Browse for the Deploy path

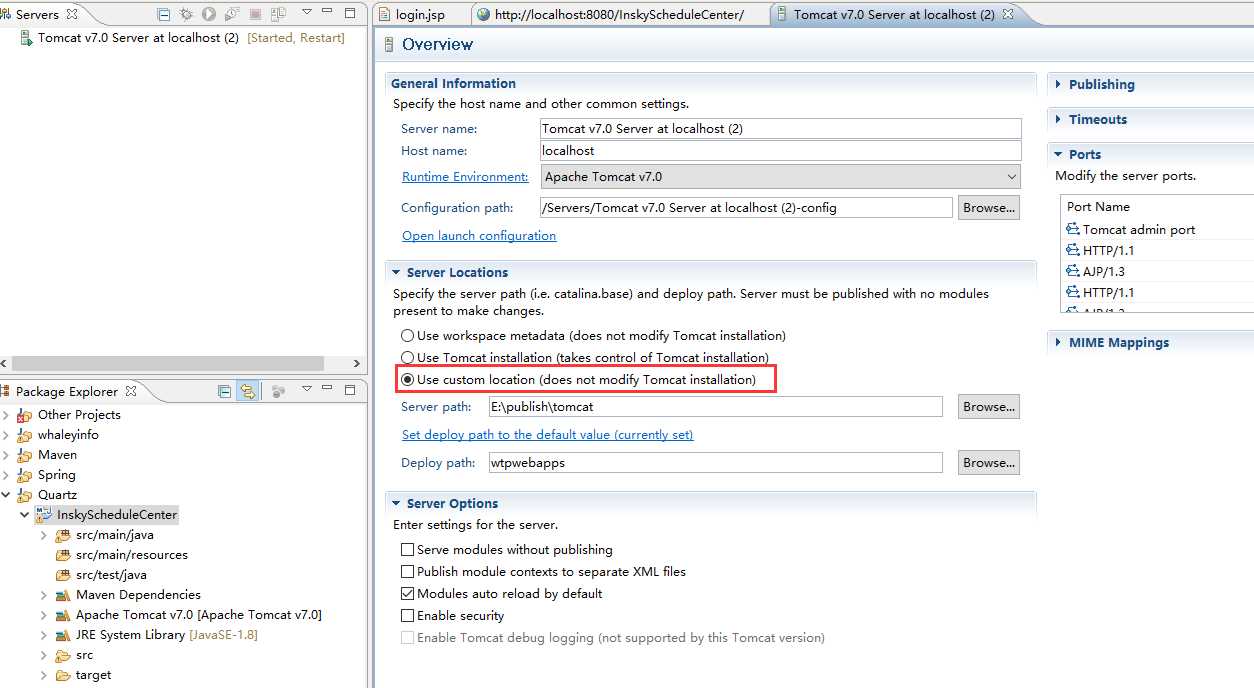[989, 463]
